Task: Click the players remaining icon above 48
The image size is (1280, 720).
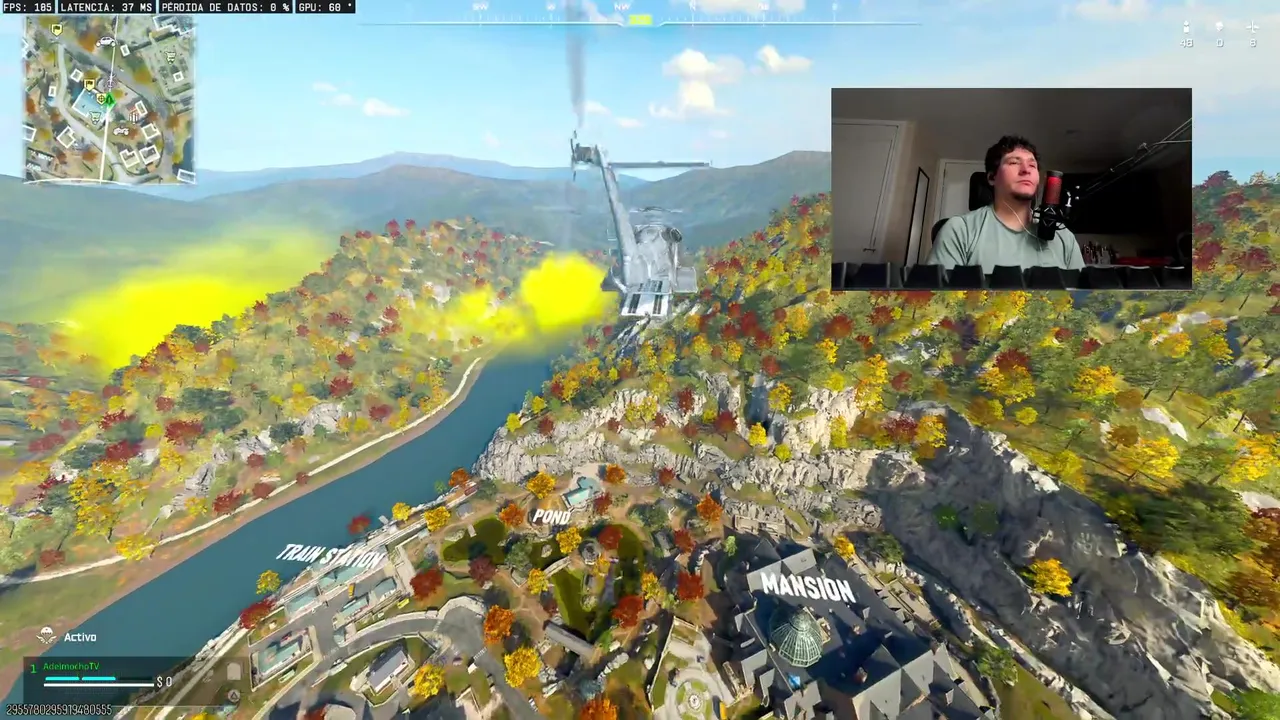Action: click(1186, 27)
